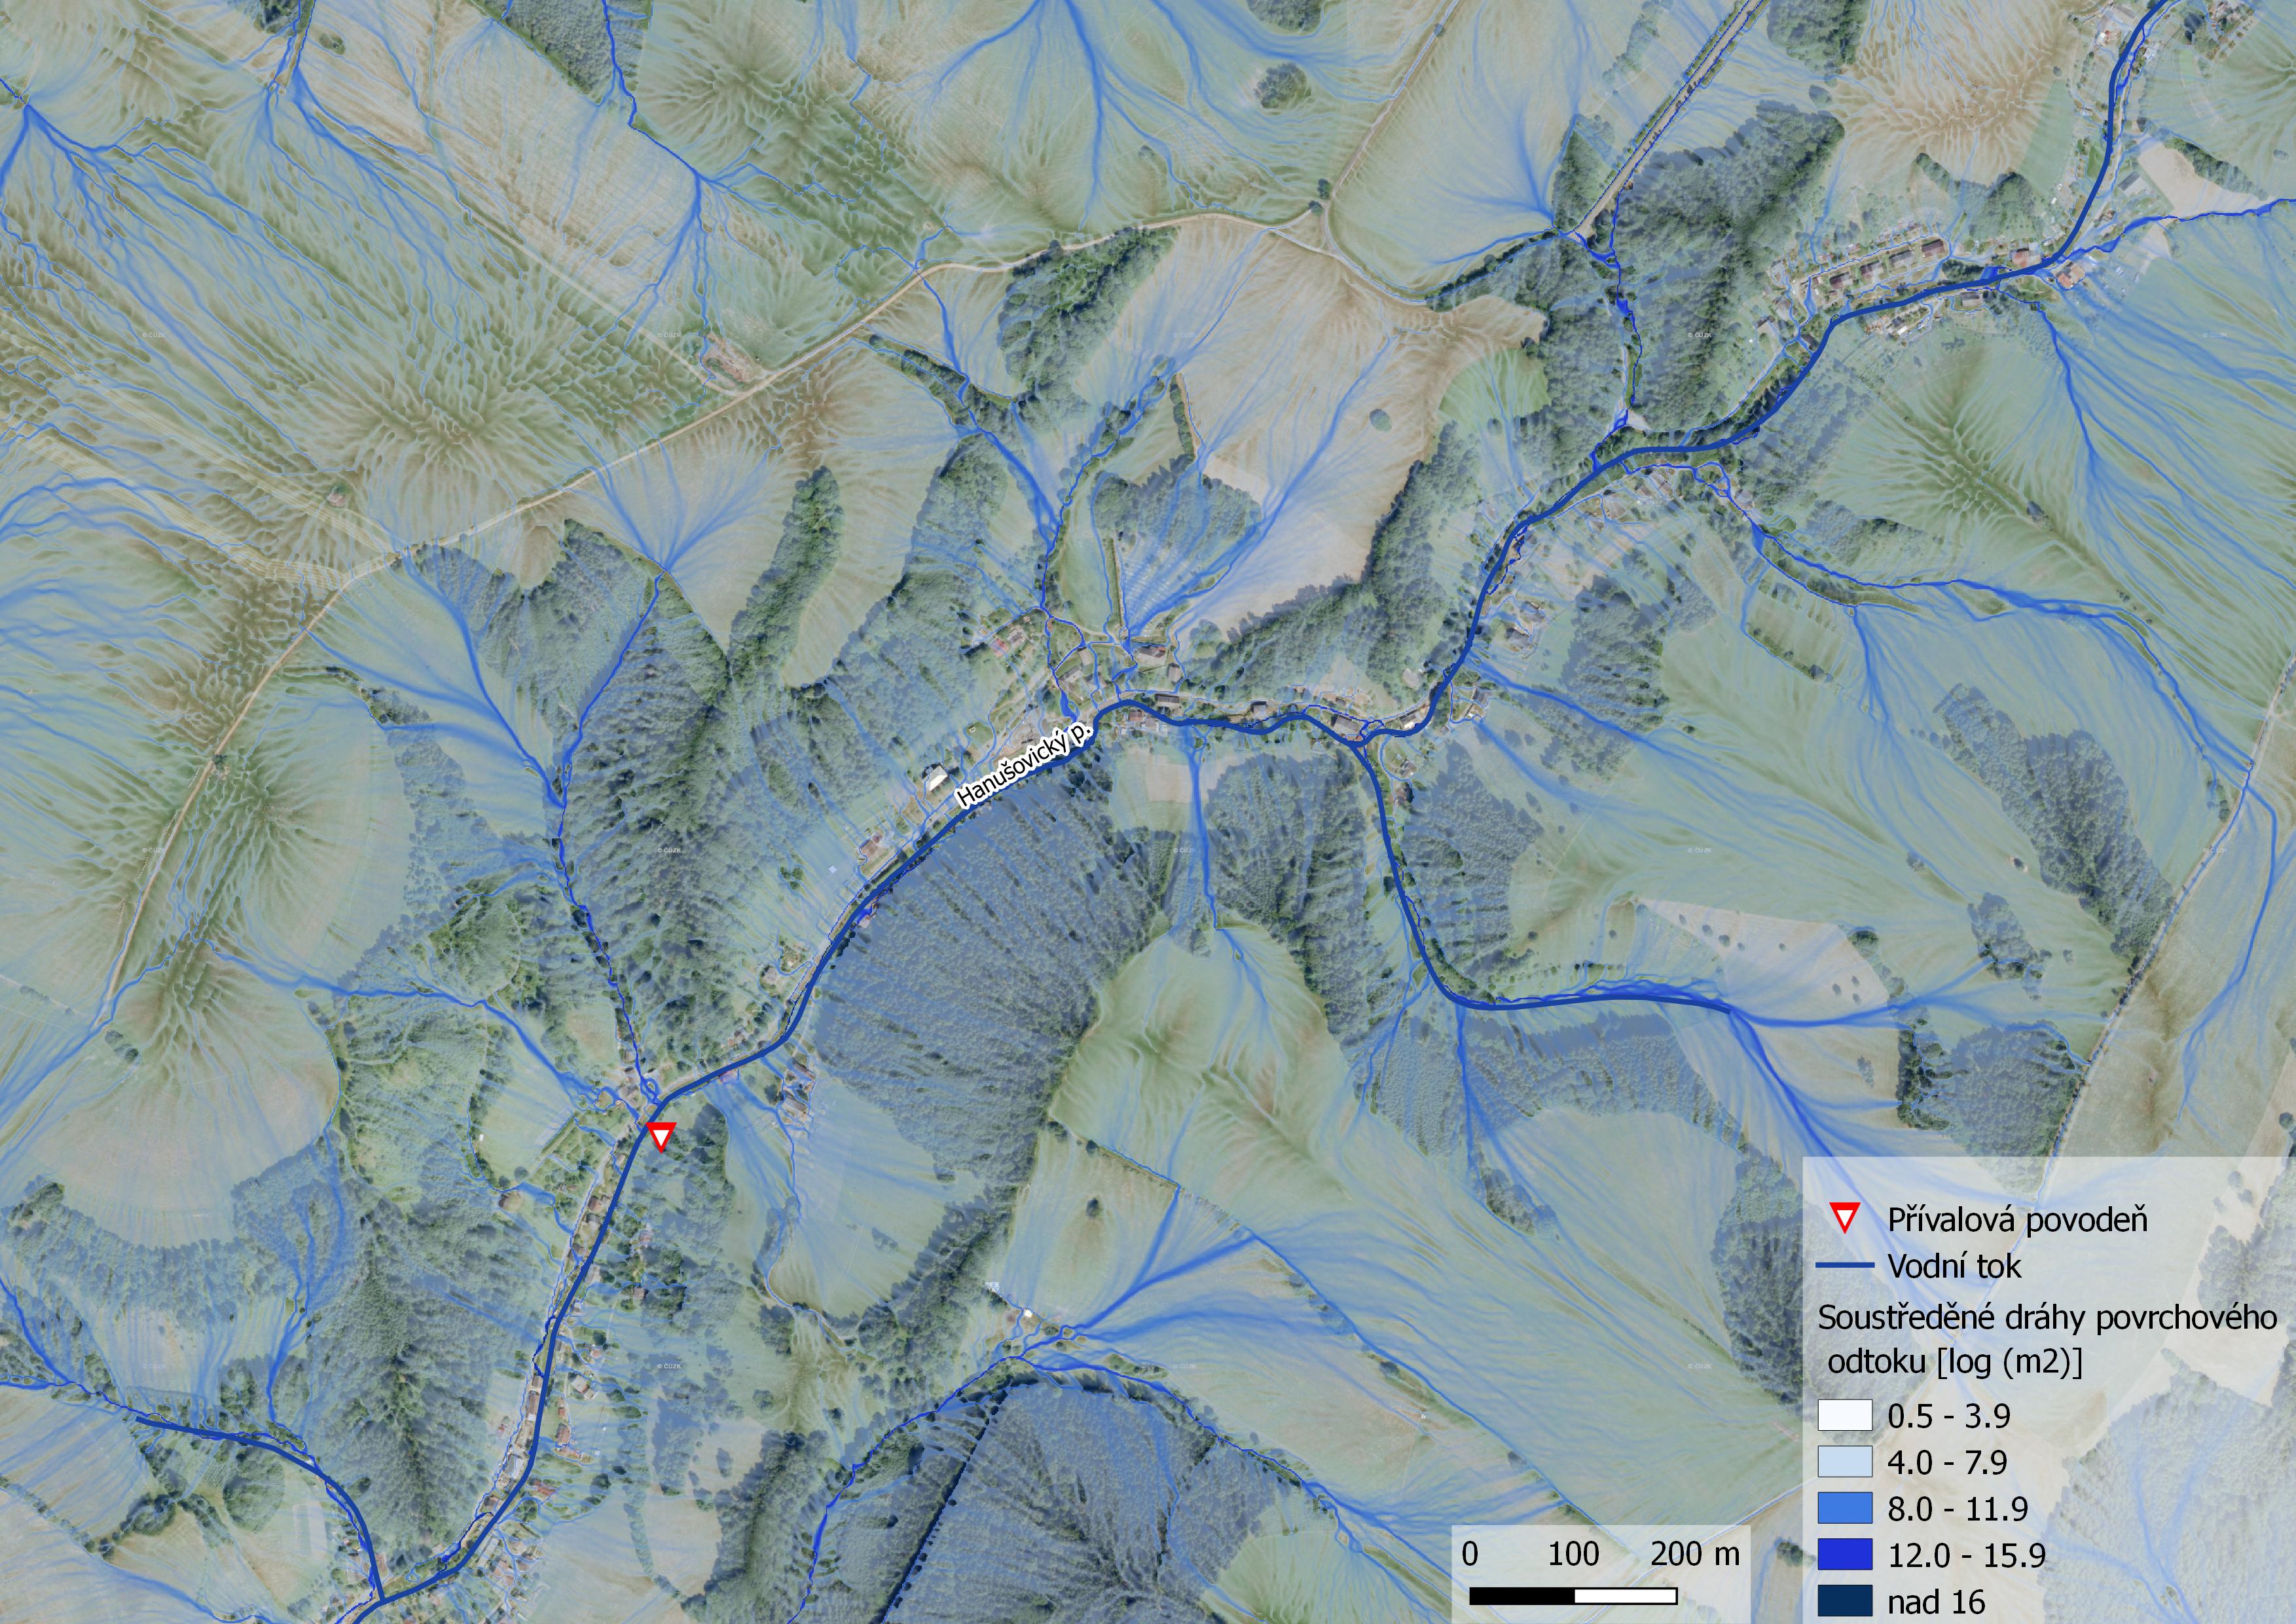Viewport: 2296px width, 1624px height.
Task: Click the white swatch for 0.5 - 3.9
Action: coord(1845,1415)
